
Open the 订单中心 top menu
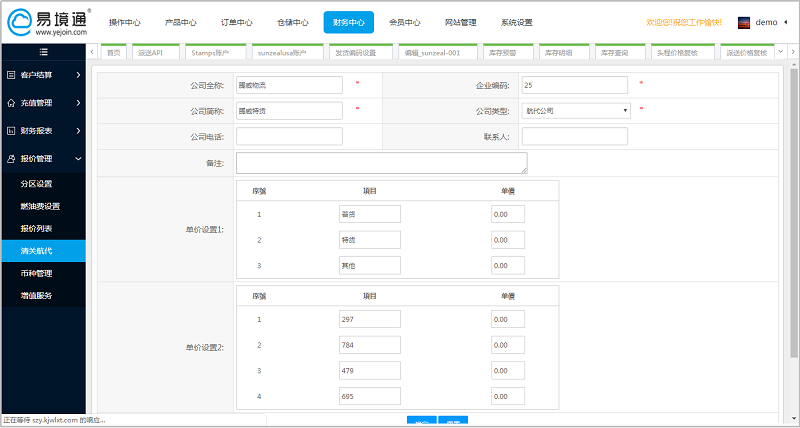(x=236, y=22)
